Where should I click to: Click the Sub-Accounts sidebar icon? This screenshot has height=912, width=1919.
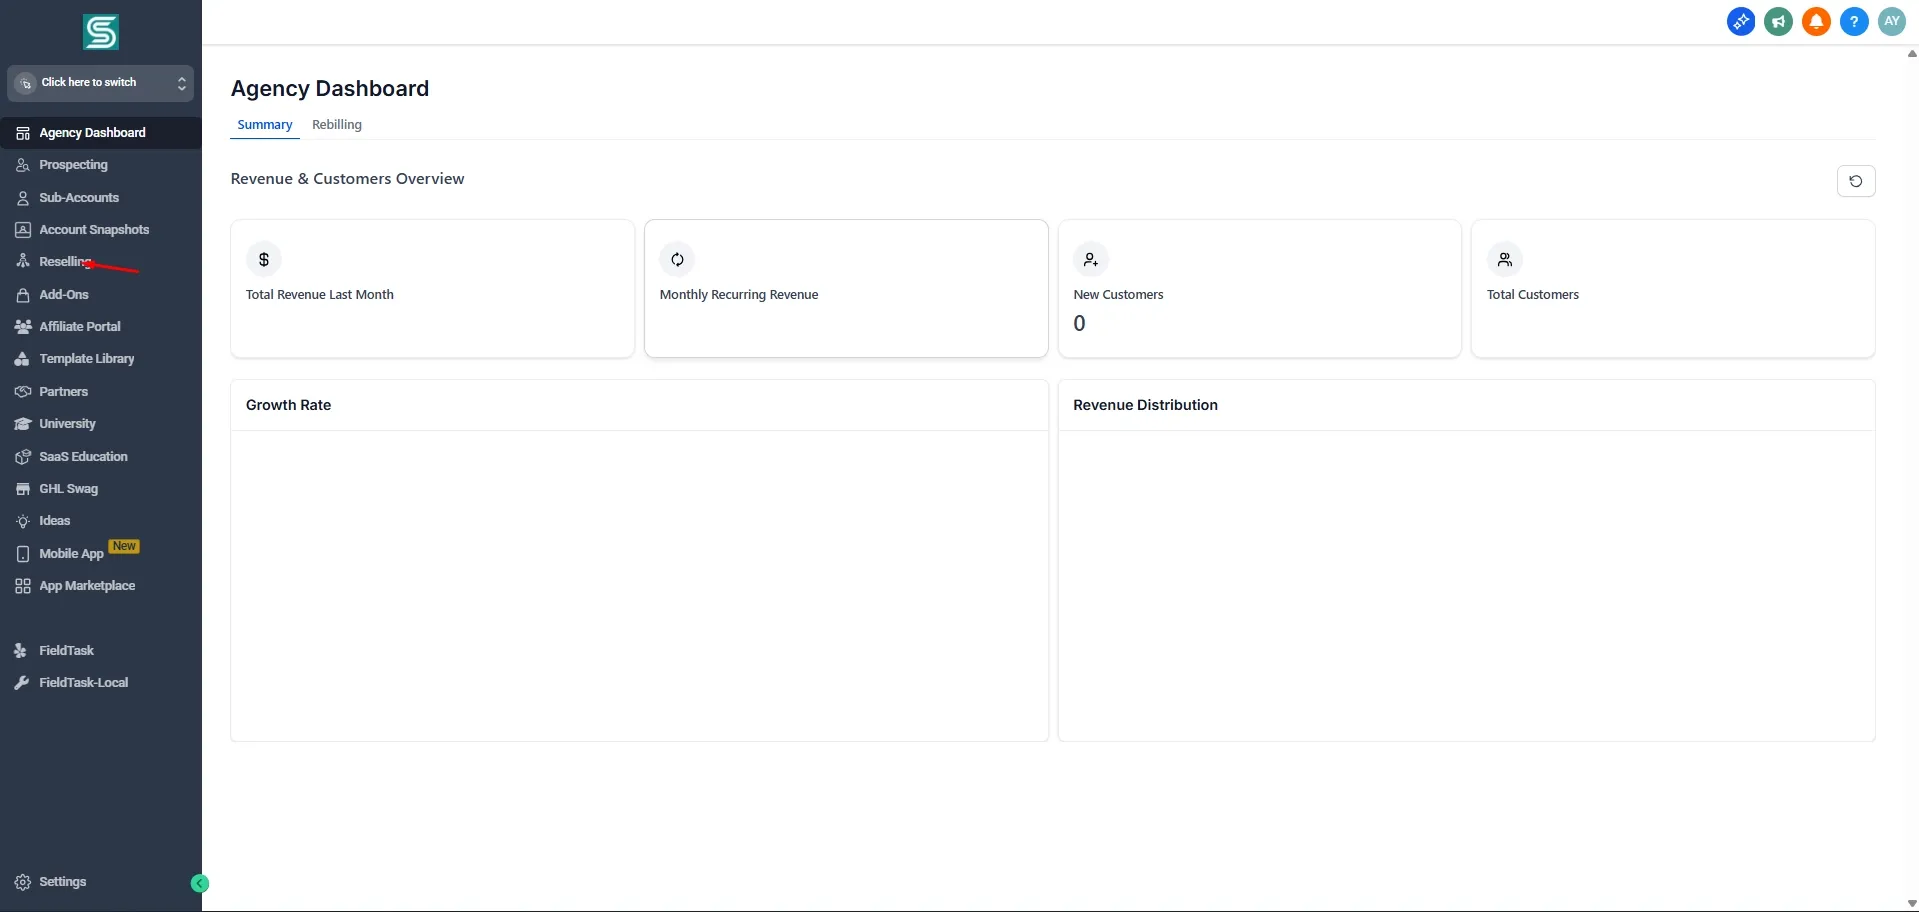tap(23, 198)
